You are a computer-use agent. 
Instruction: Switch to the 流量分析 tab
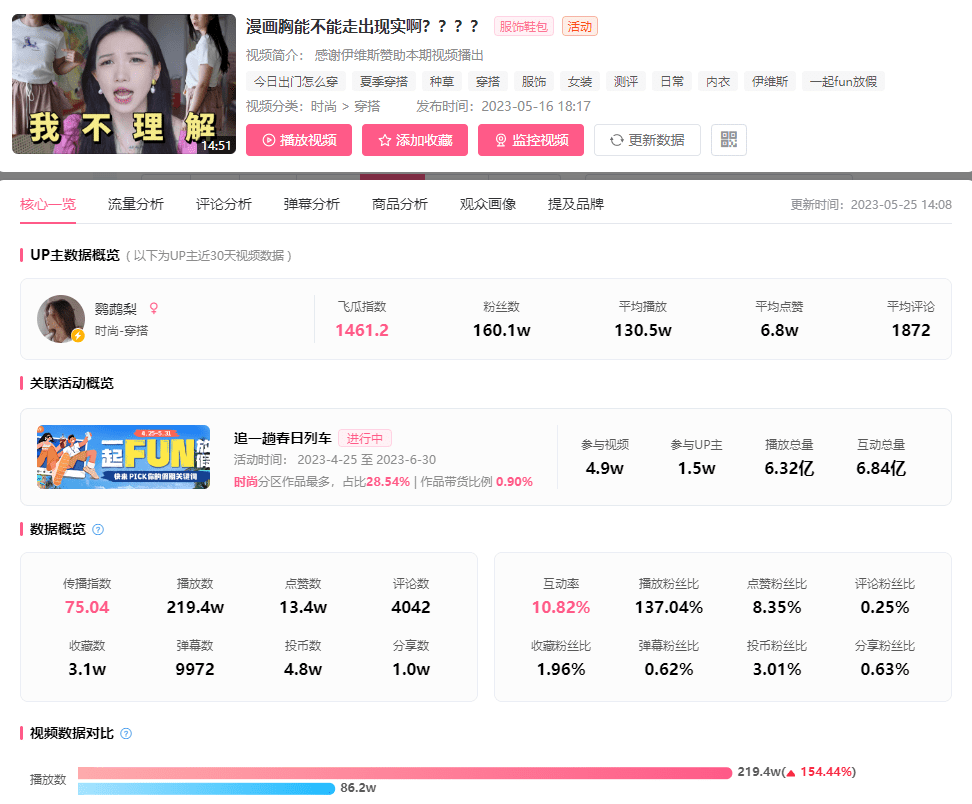point(136,204)
